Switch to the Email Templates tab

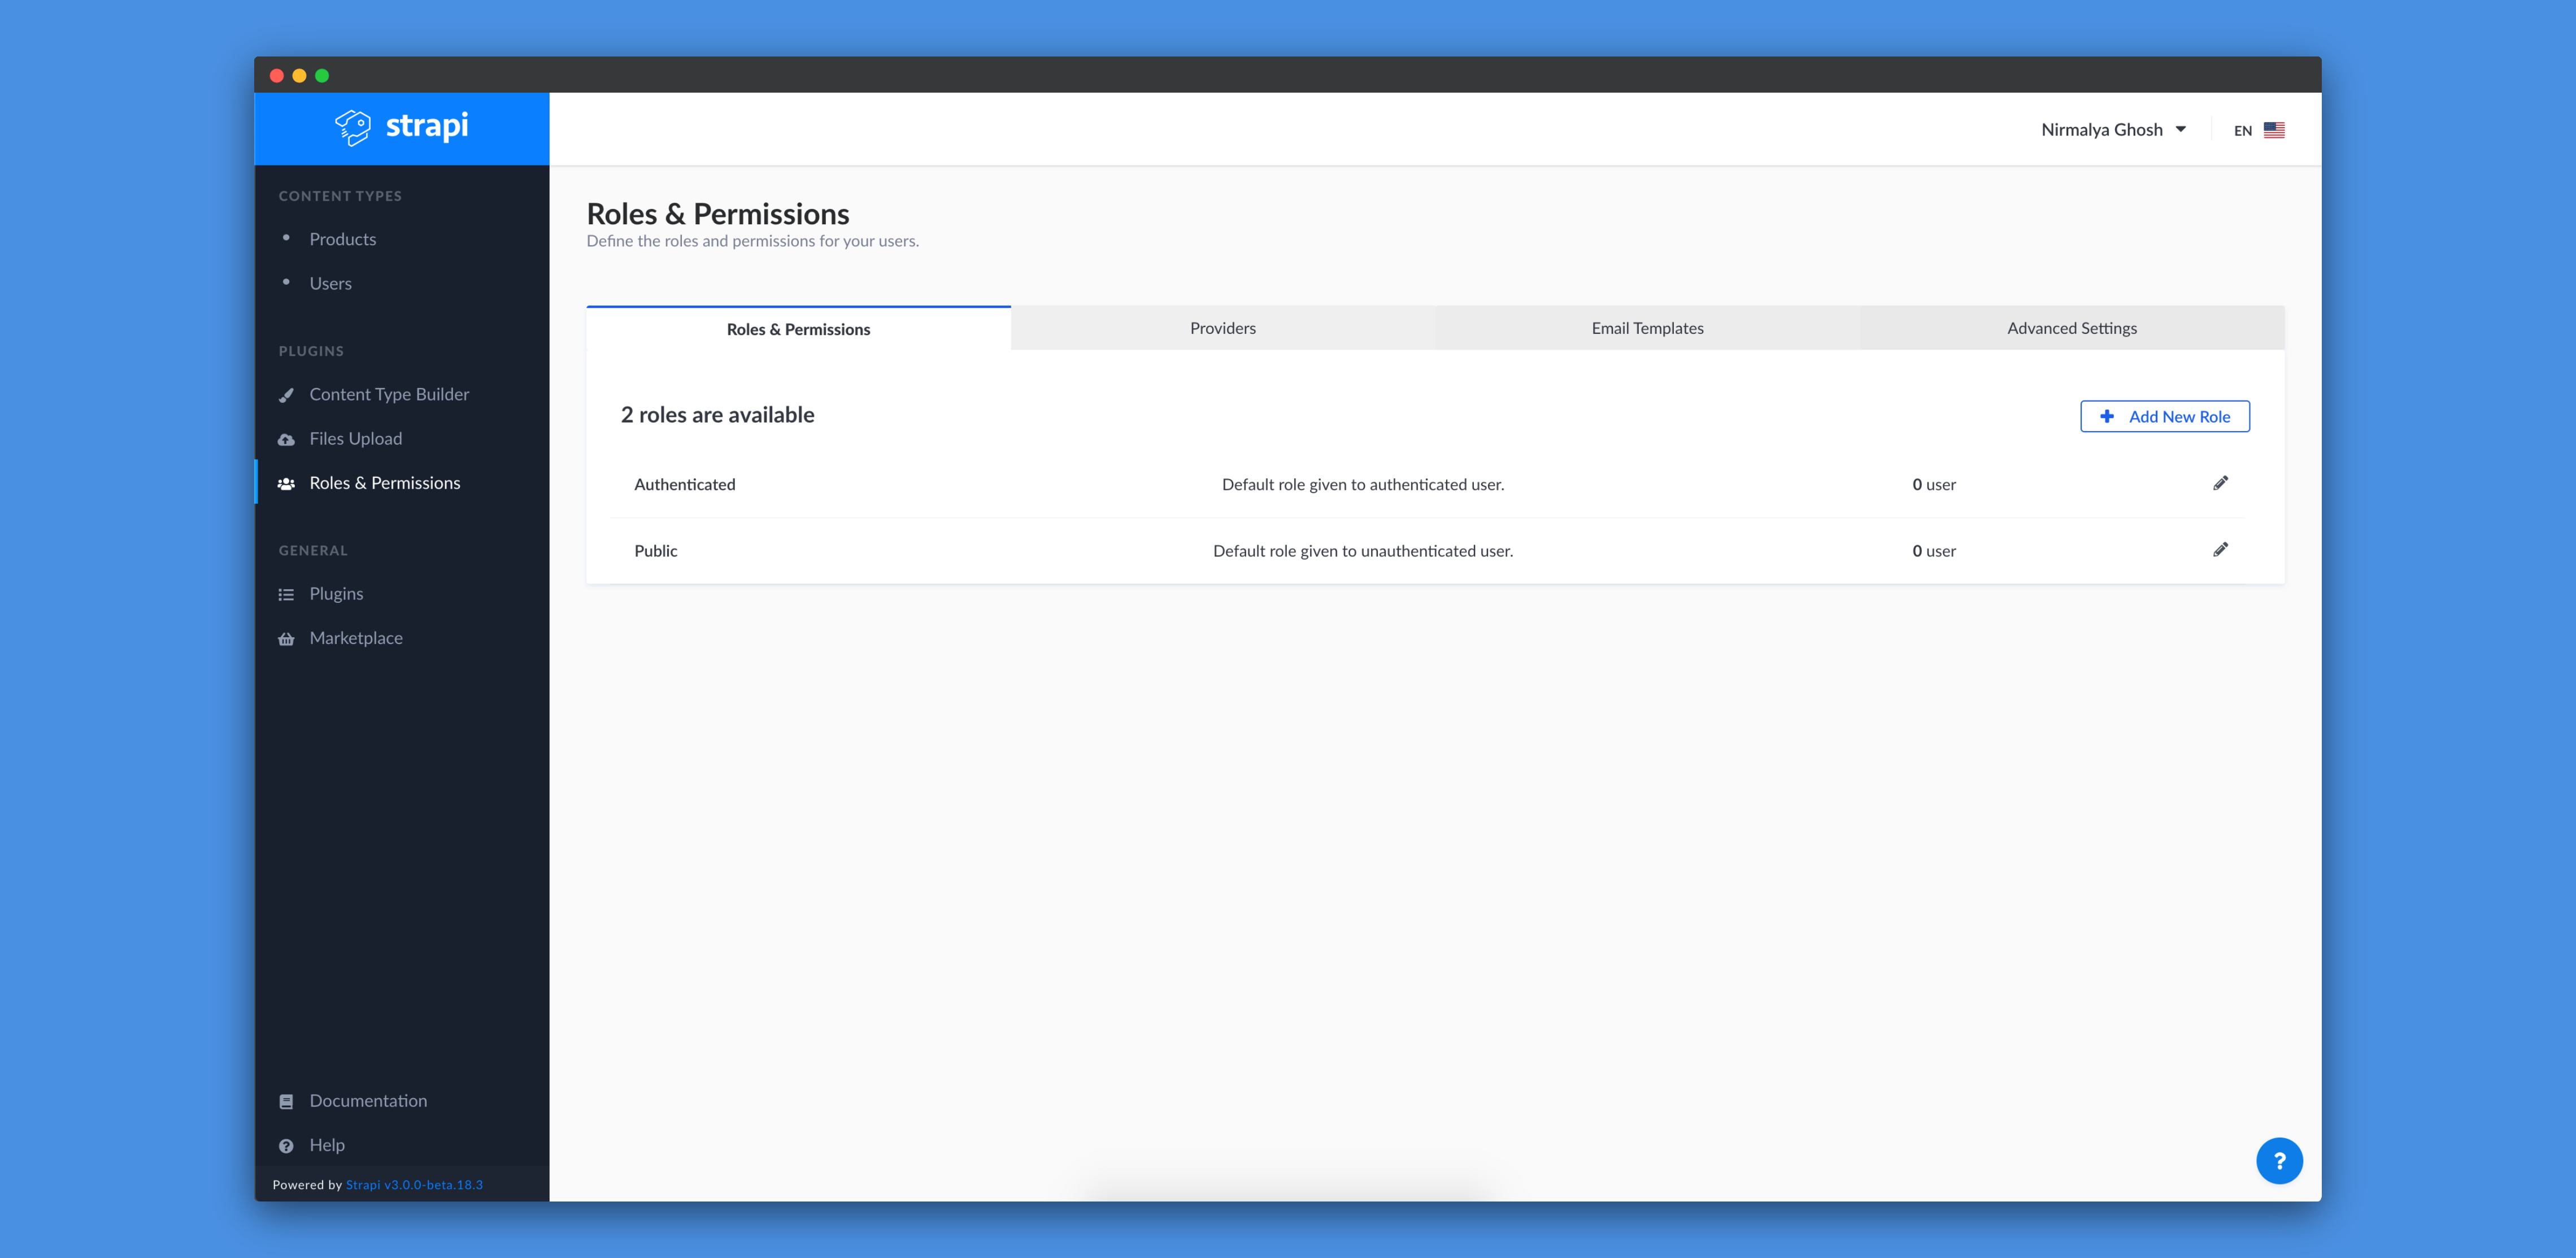pos(1647,328)
